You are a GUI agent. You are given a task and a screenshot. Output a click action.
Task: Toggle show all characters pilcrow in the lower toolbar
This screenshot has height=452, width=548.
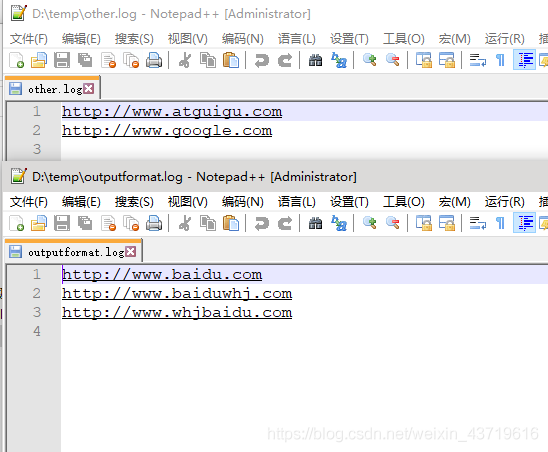point(500,223)
